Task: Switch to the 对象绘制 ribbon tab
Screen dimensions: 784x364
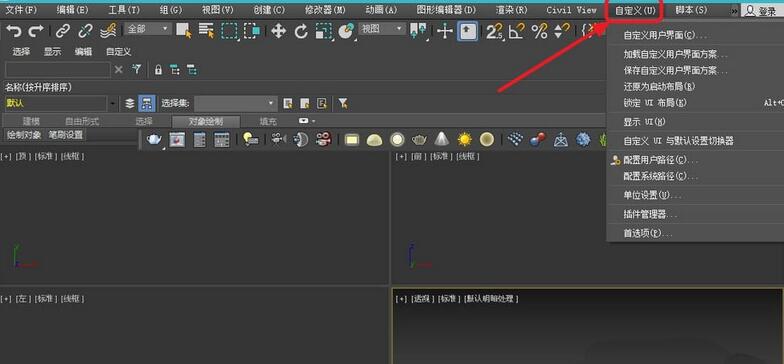Action: (x=206, y=122)
